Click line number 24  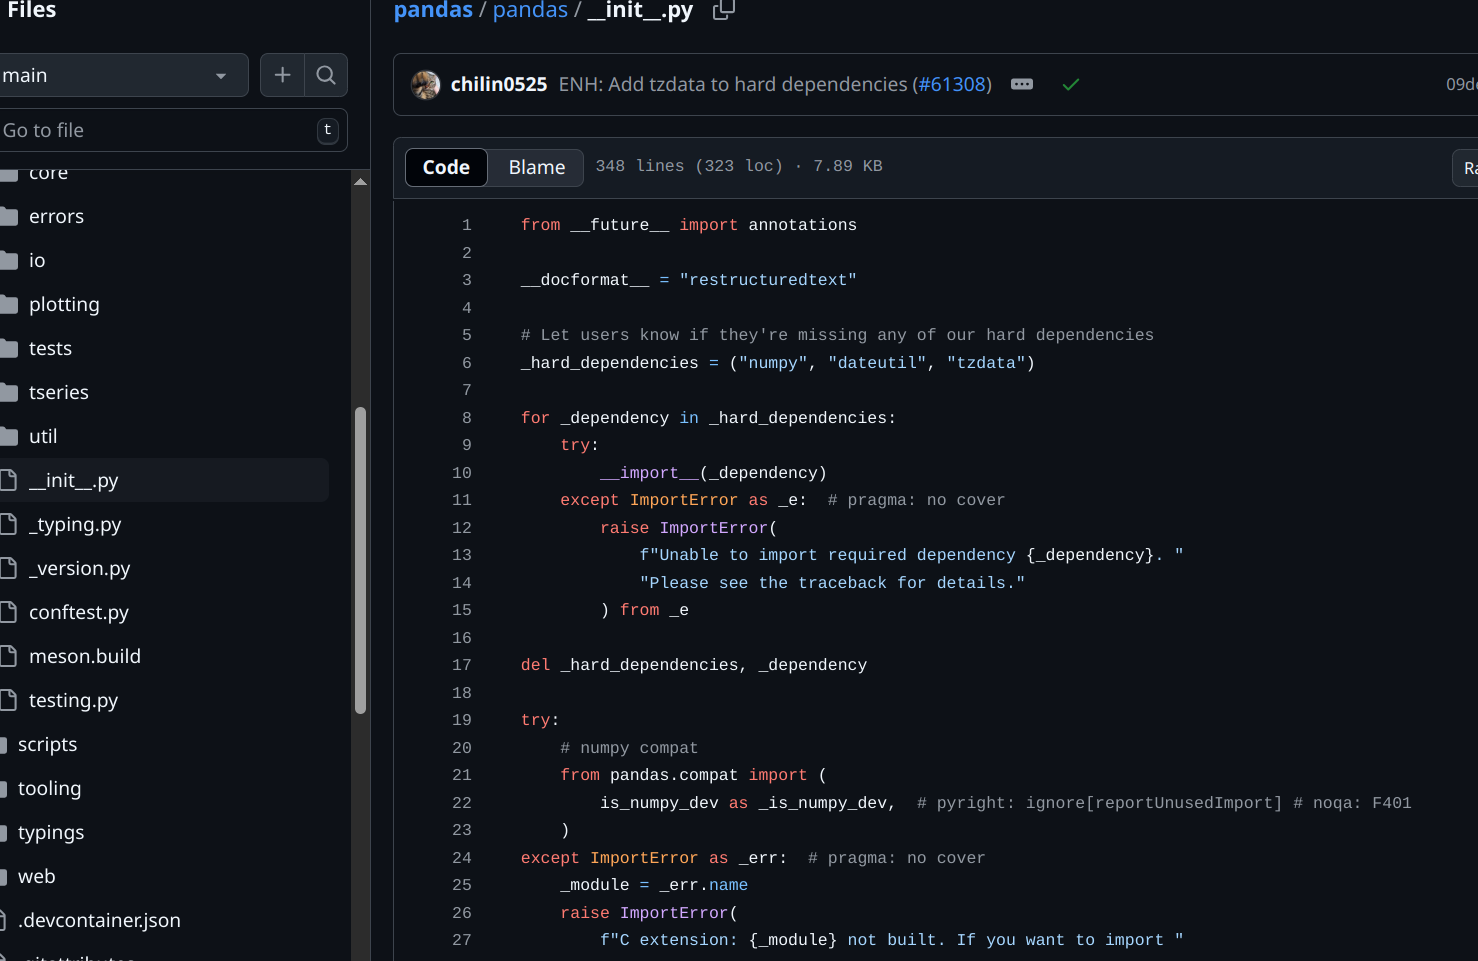tap(461, 858)
